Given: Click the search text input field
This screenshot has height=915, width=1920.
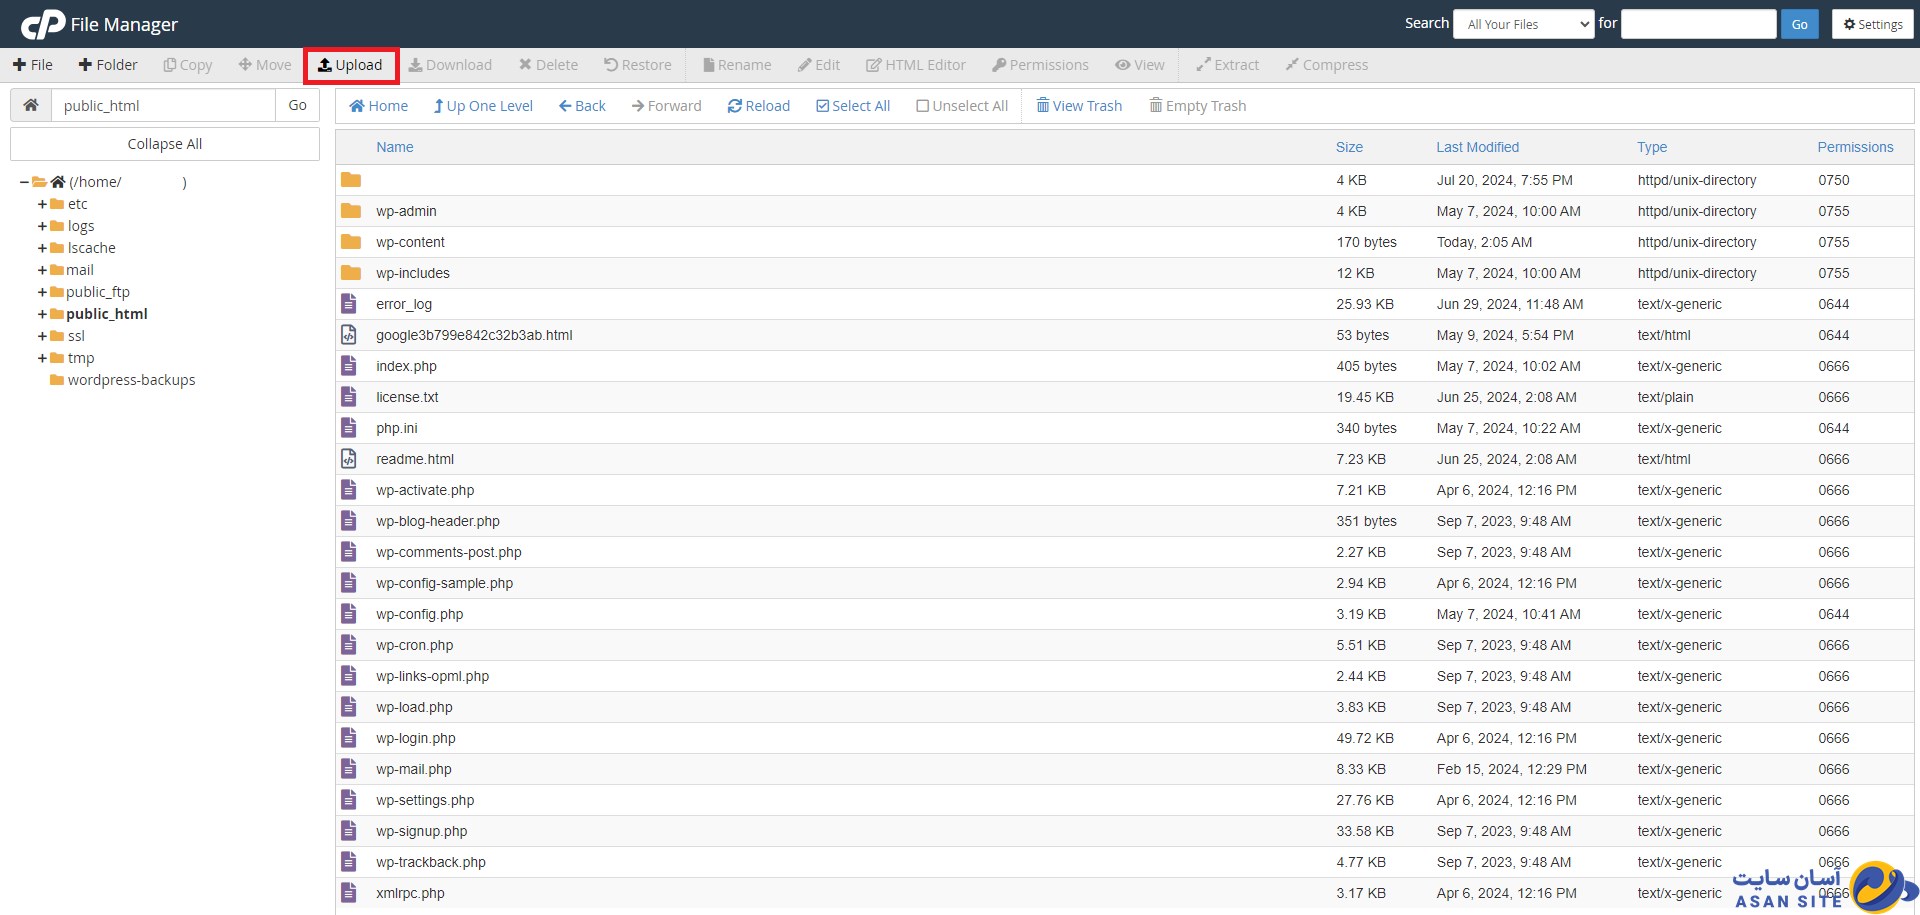Looking at the screenshot, I should [x=1697, y=24].
